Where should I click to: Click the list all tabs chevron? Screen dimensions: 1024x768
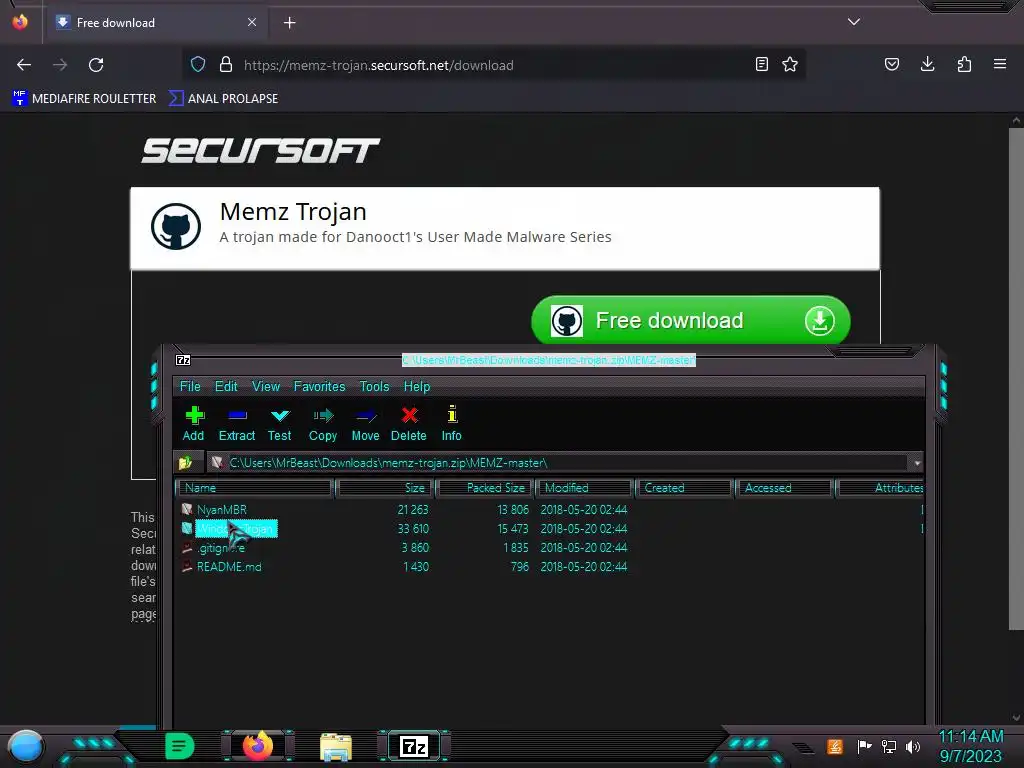[x=854, y=22]
